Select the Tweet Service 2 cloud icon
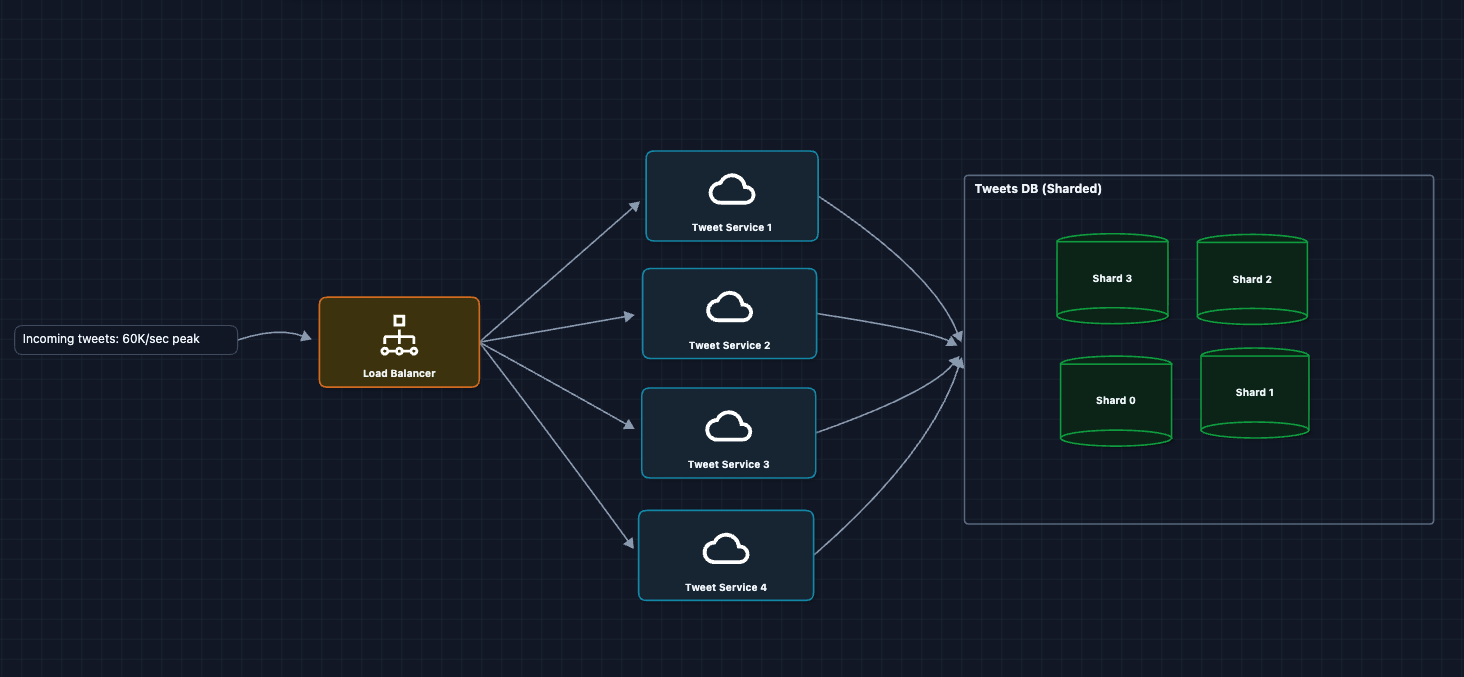Image resolution: width=1464 pixels, height=677 pixels. [729, 307]
